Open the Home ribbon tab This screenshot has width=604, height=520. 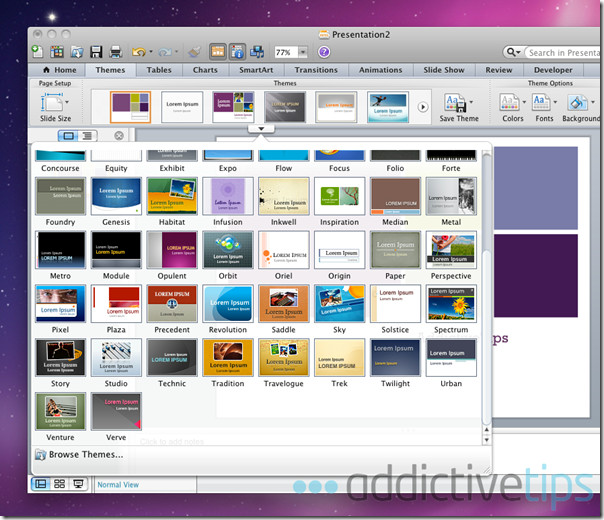[60, 70]
